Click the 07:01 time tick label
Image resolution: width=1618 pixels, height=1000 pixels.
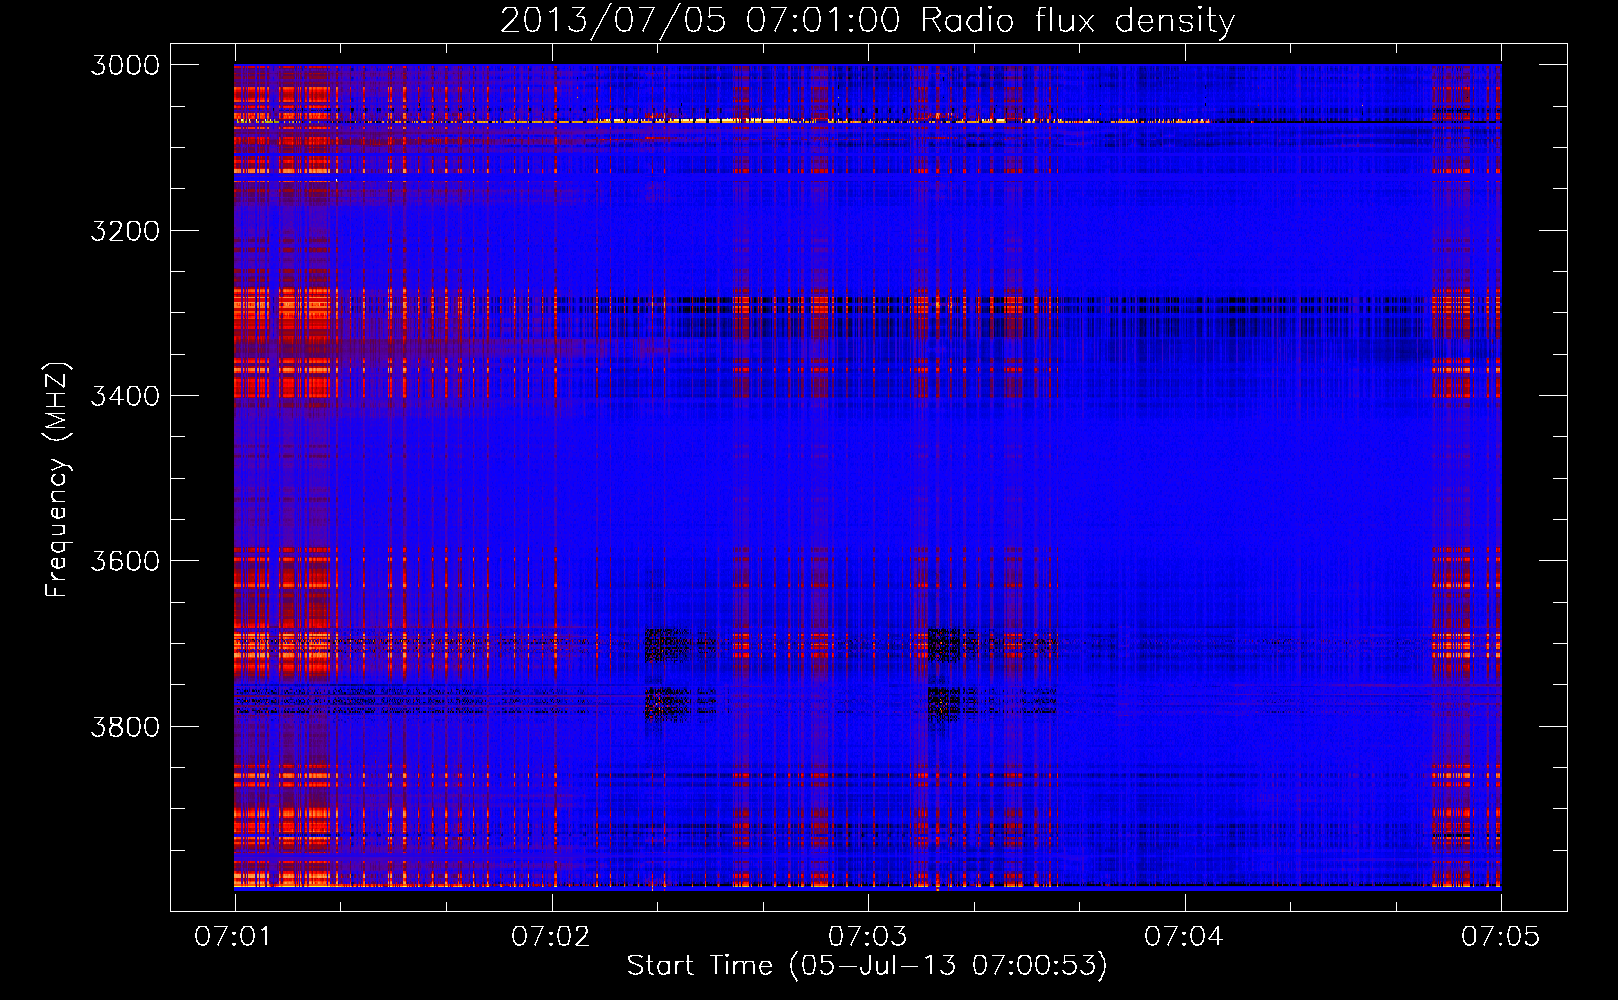coord(235,937)
